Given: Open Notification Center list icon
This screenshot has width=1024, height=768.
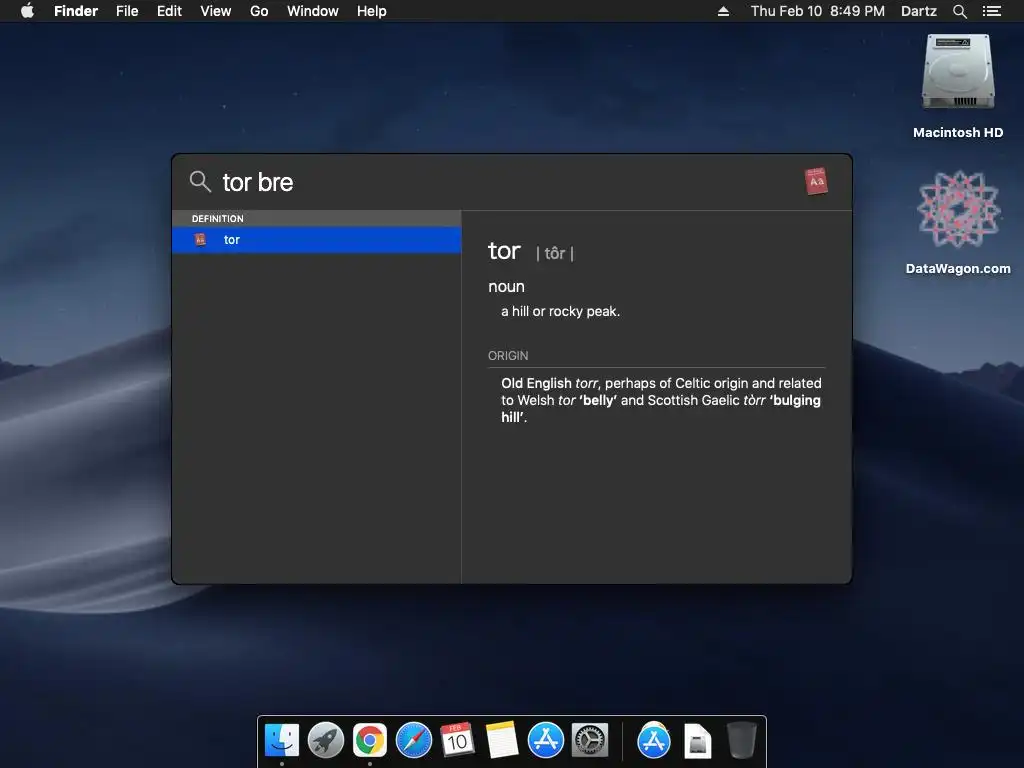Looking at the screenshot, I should pos(992,11).
